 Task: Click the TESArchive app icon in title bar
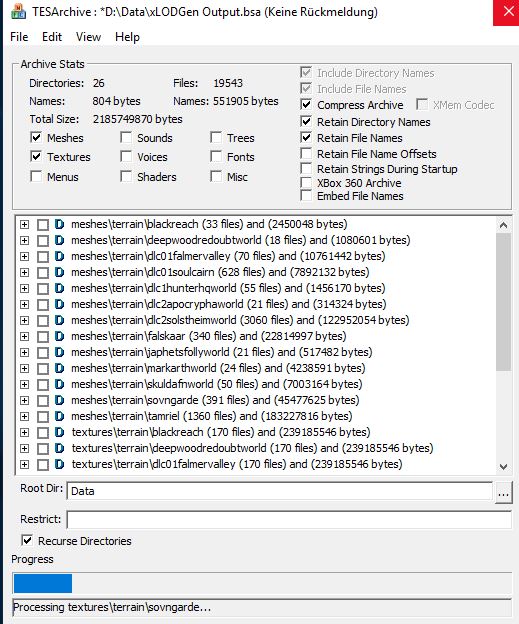tap(19, 12)
